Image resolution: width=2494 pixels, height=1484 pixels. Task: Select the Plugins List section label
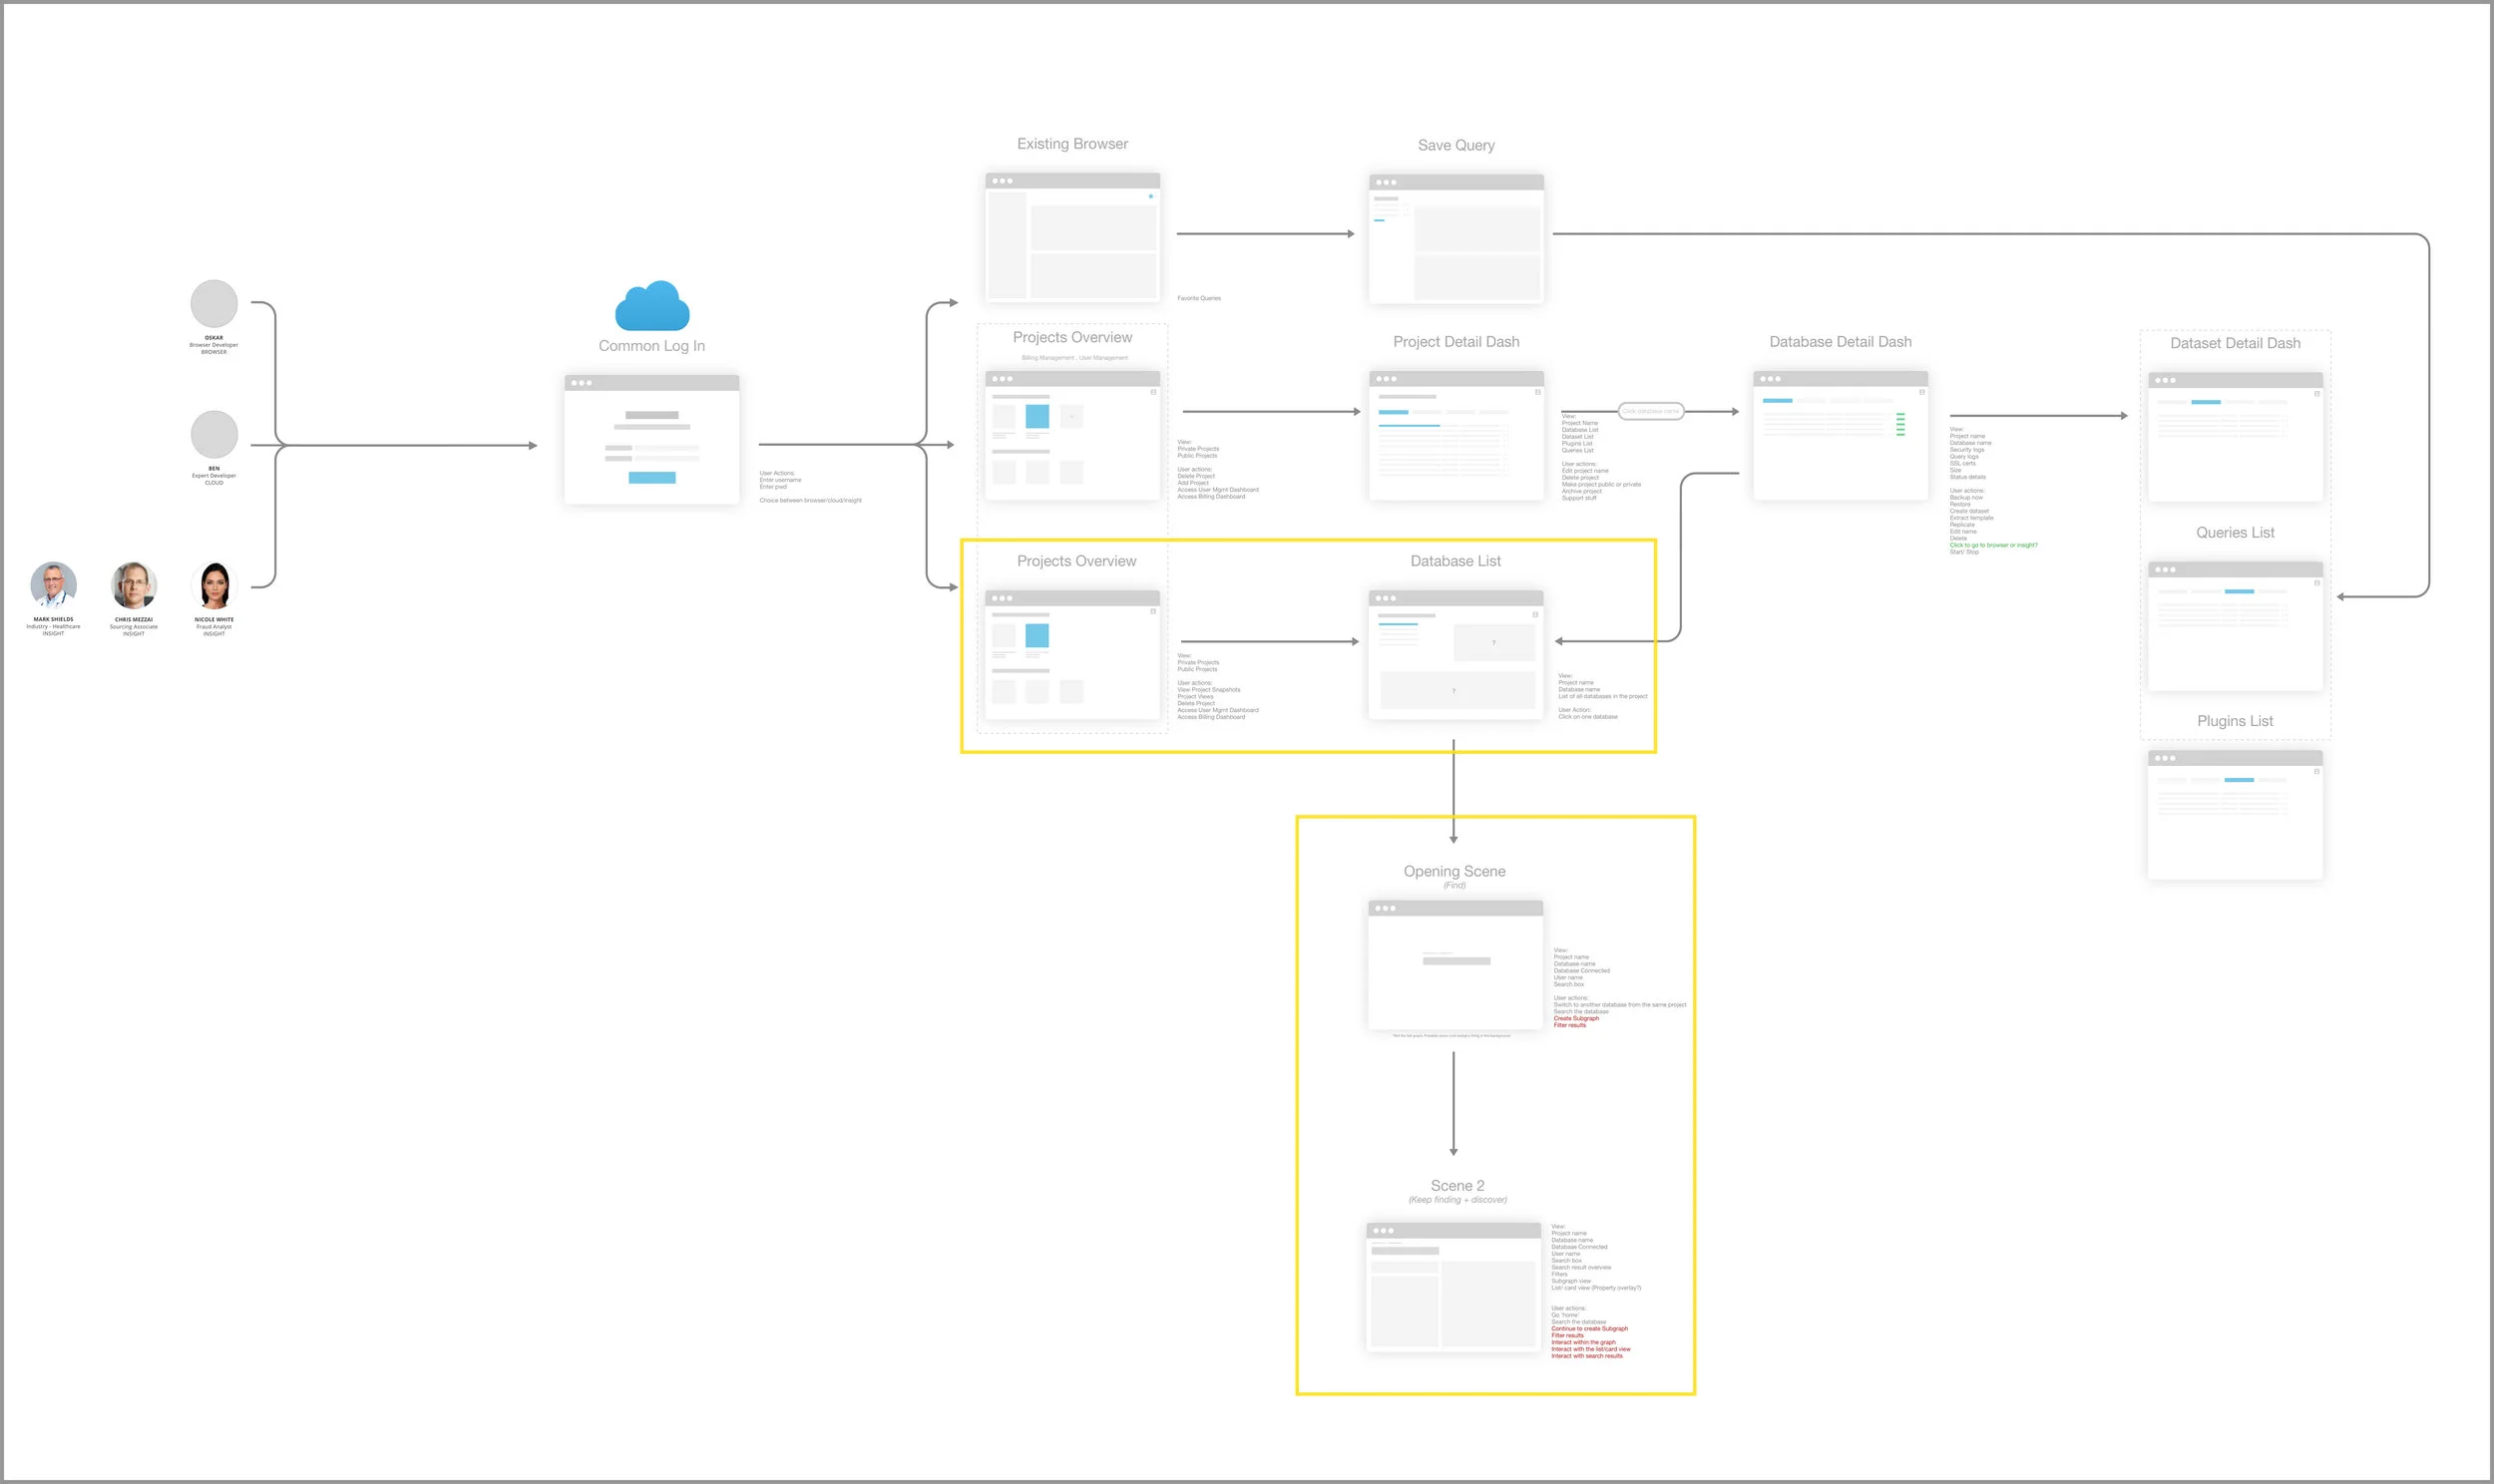[2234, 720]
